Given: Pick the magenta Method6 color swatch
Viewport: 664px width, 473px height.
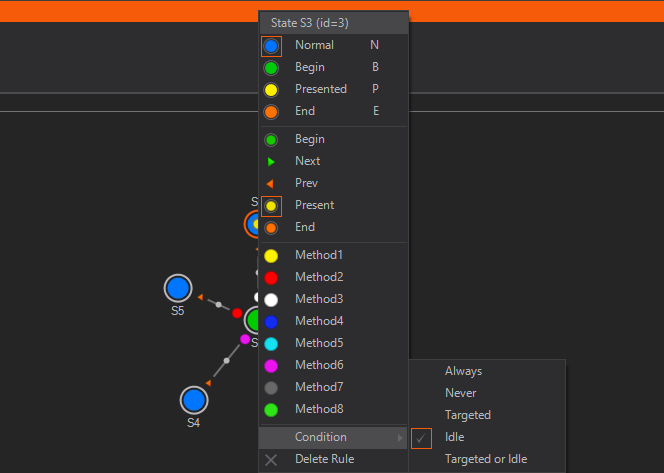Looking at the screenshot, I should coord(271,366).
